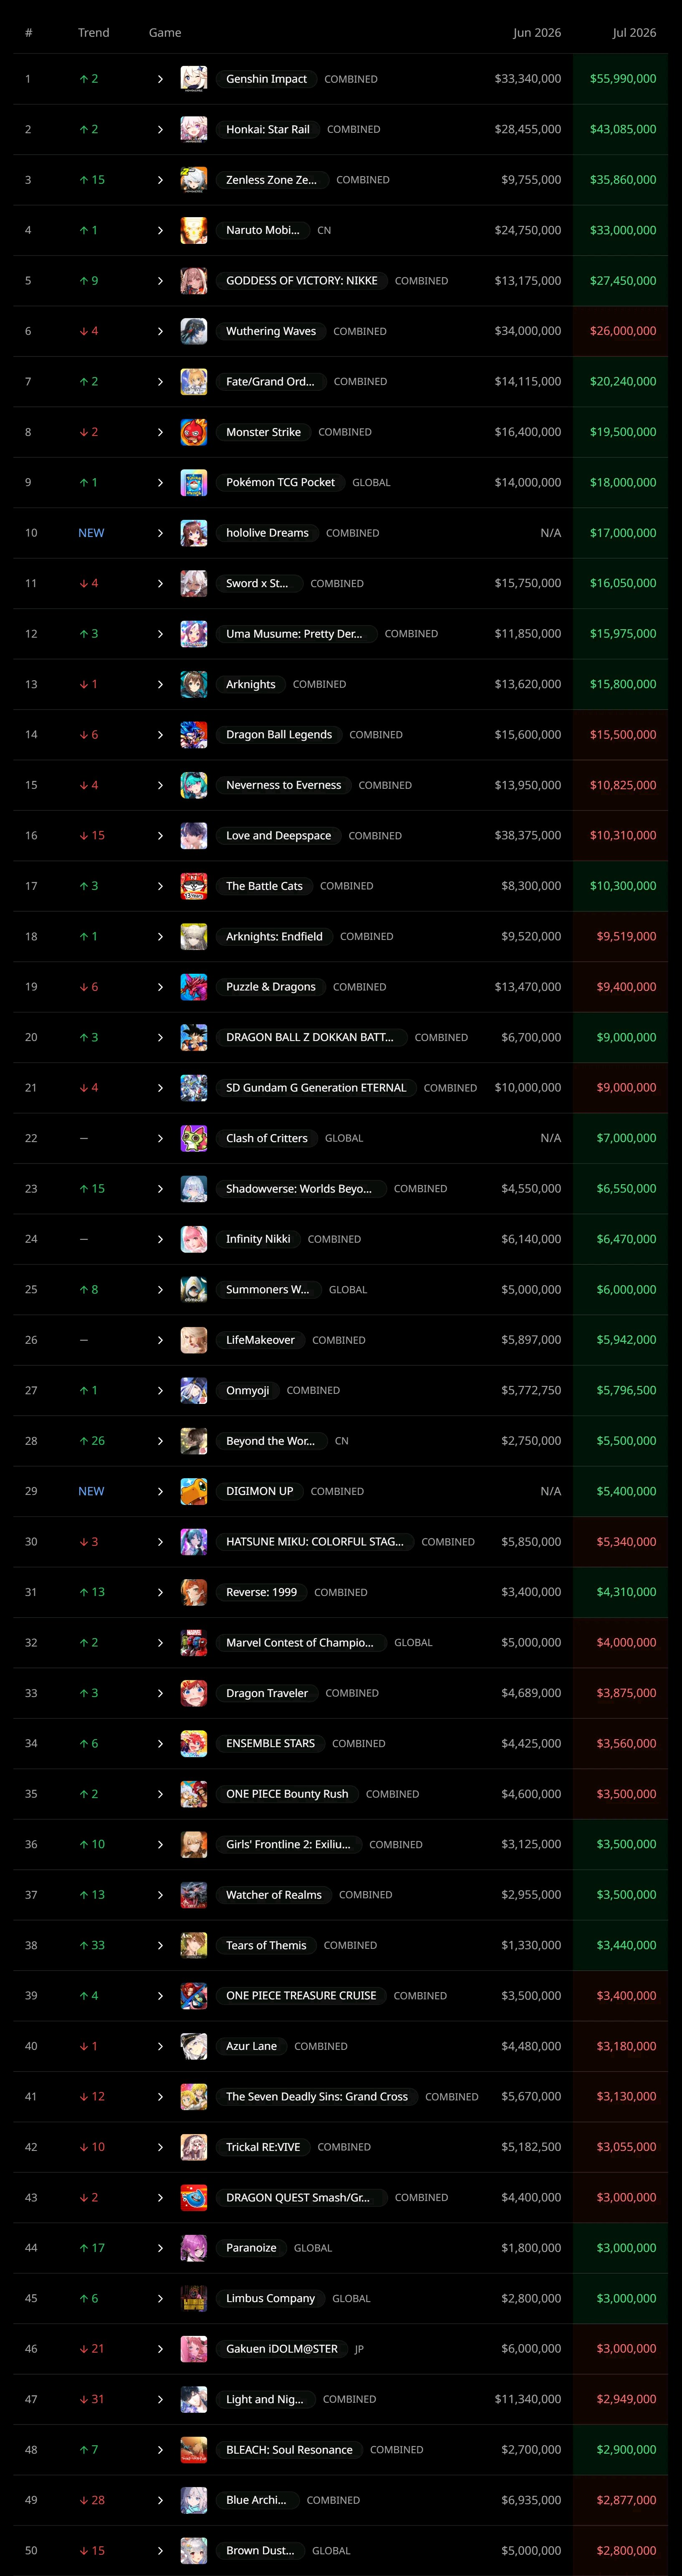Open the GODDESS OF VICTORY: NIKKE link

pyautogui.click(x=302, y=281)
